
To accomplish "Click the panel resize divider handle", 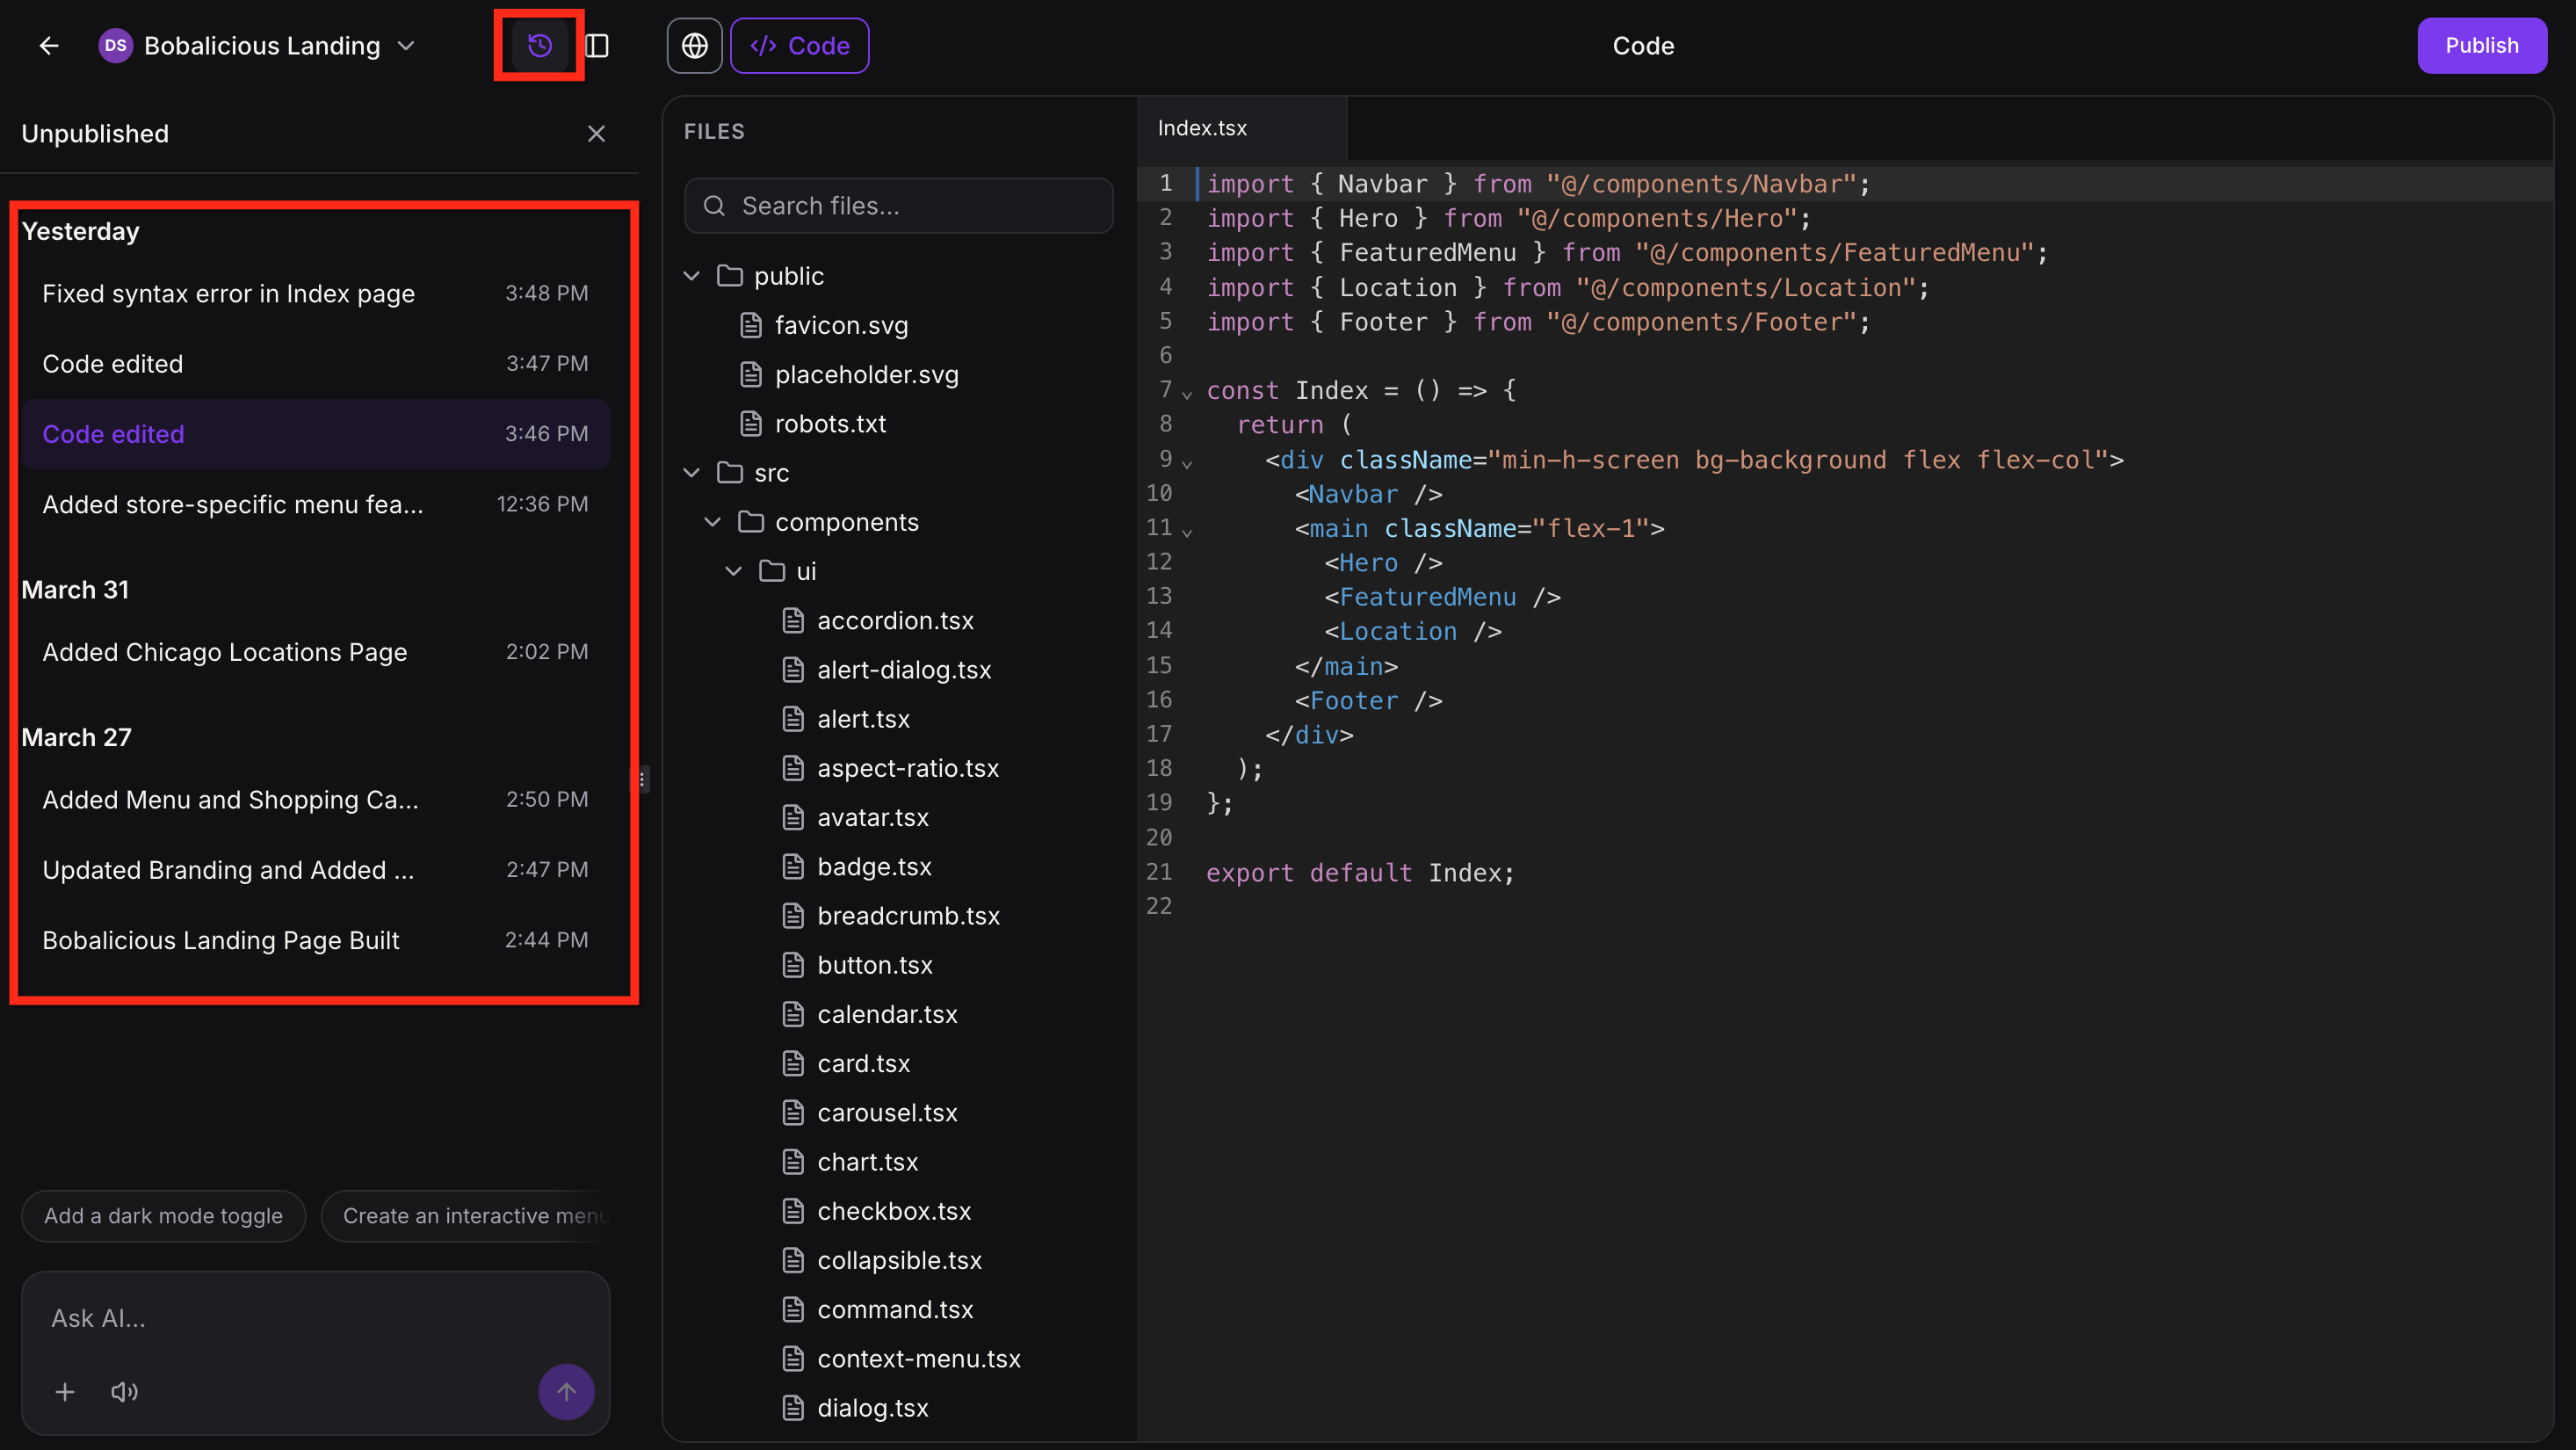I will click(x=642, y=779).
